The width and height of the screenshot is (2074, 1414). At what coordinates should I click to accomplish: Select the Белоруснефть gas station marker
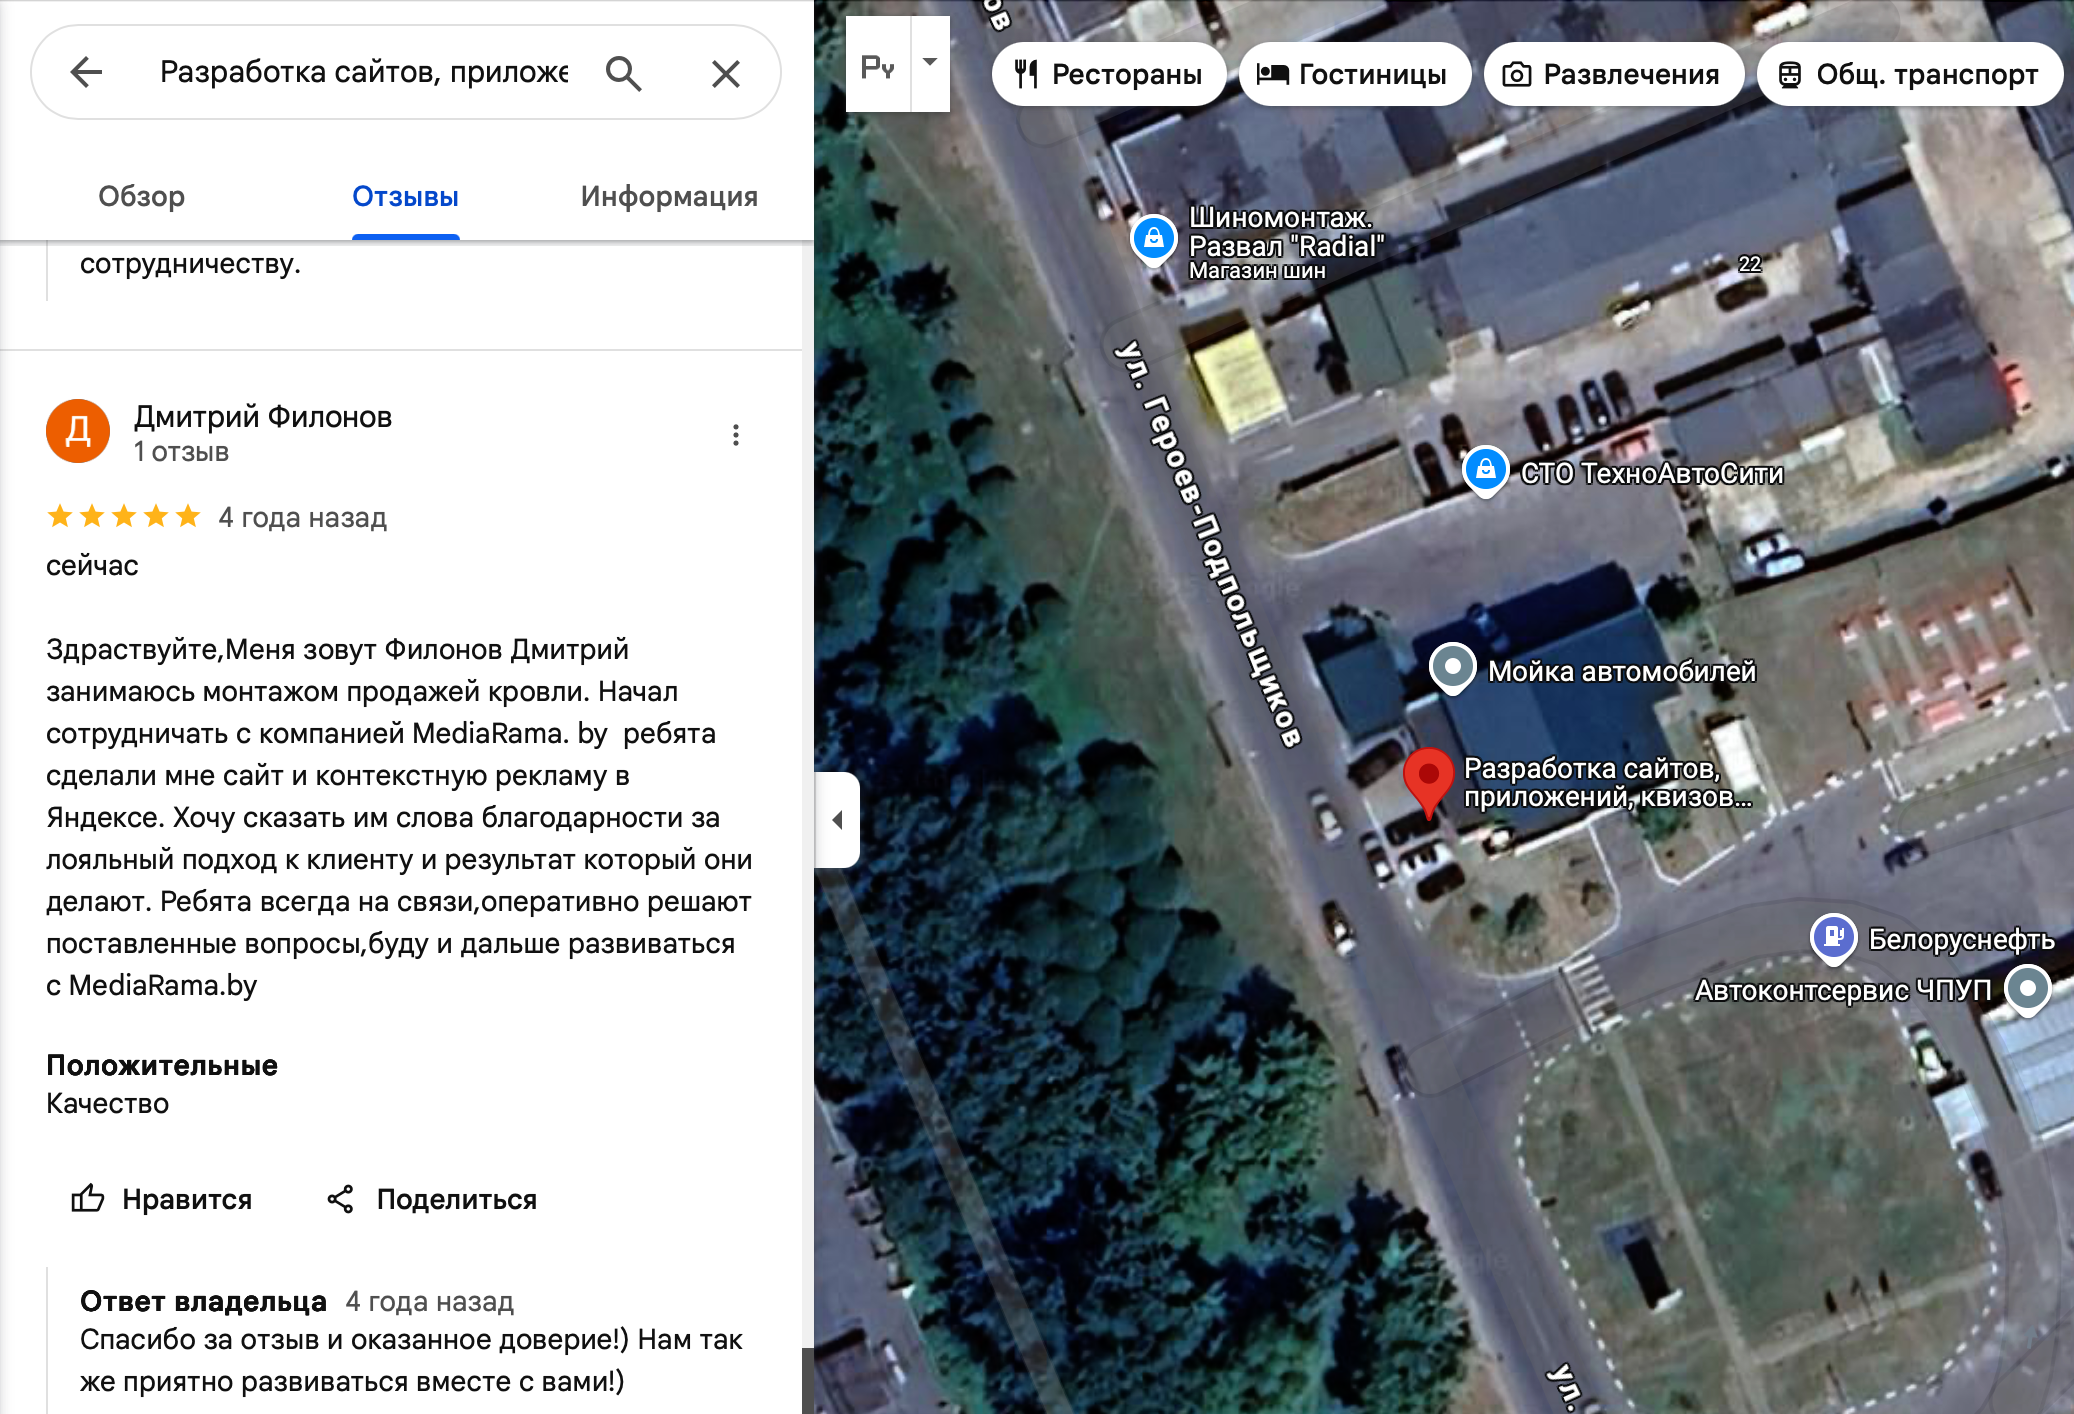(x=1833, y=938)
